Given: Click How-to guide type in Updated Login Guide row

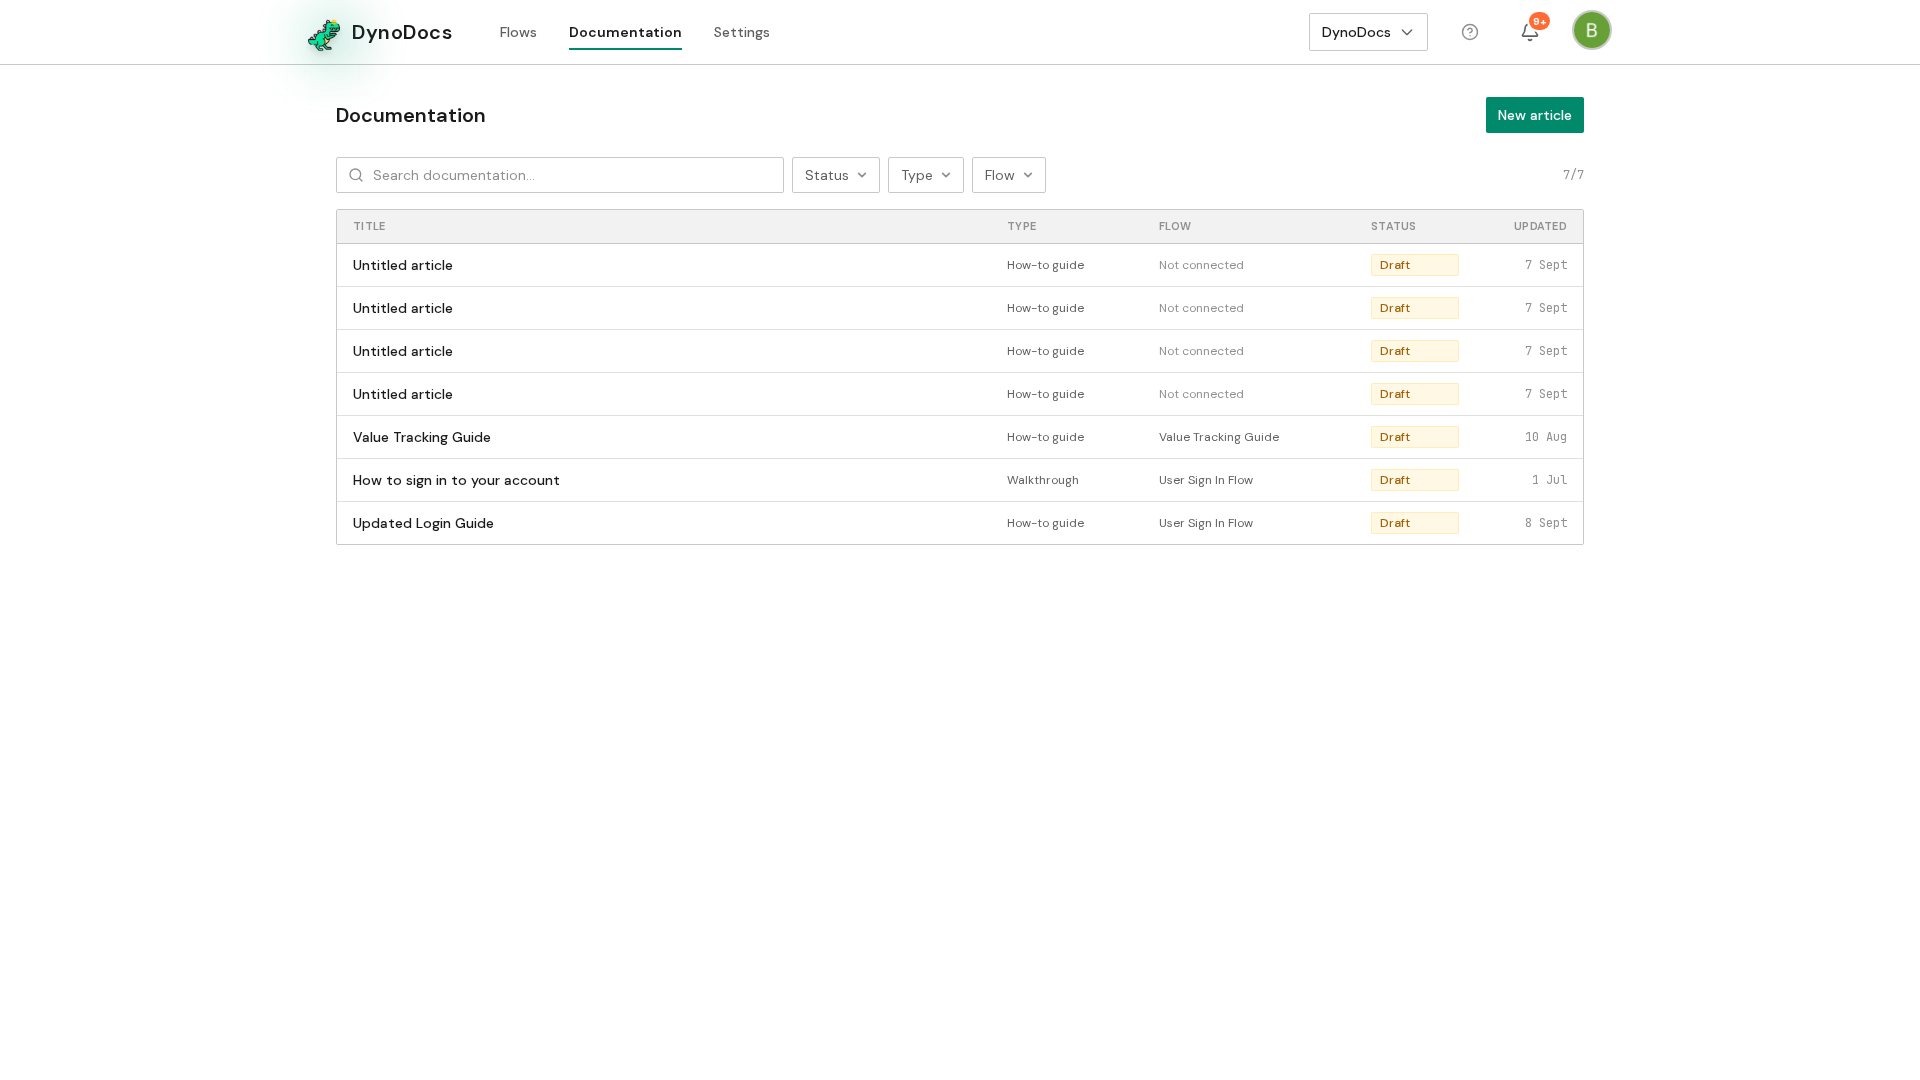Looking at the screenshot, I should click(1045, 523).
